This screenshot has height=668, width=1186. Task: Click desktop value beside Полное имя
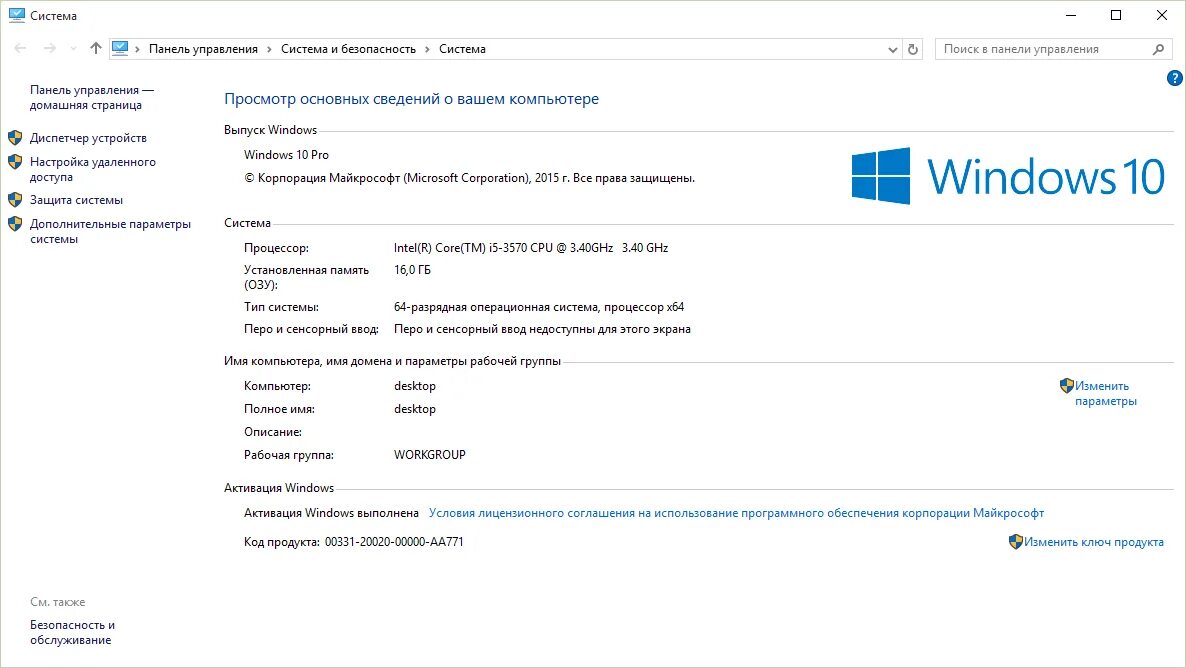414,409
